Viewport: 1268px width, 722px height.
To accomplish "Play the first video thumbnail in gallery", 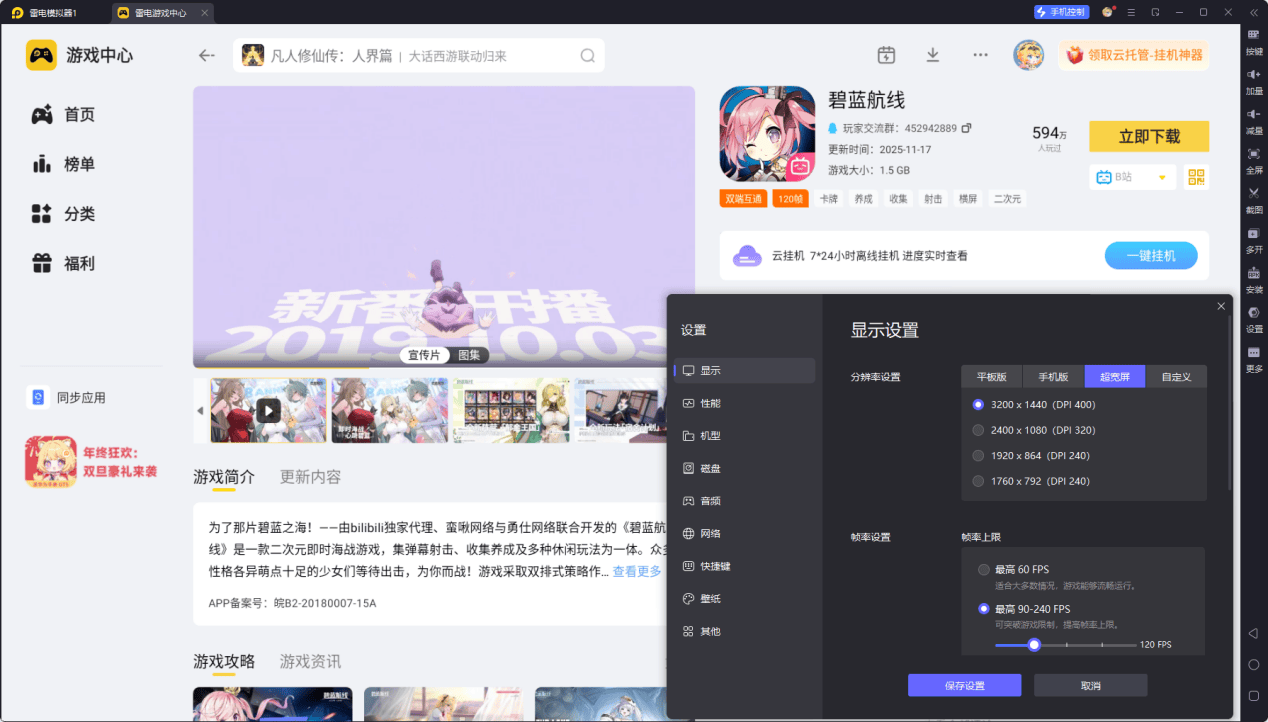I will (268, 410).
